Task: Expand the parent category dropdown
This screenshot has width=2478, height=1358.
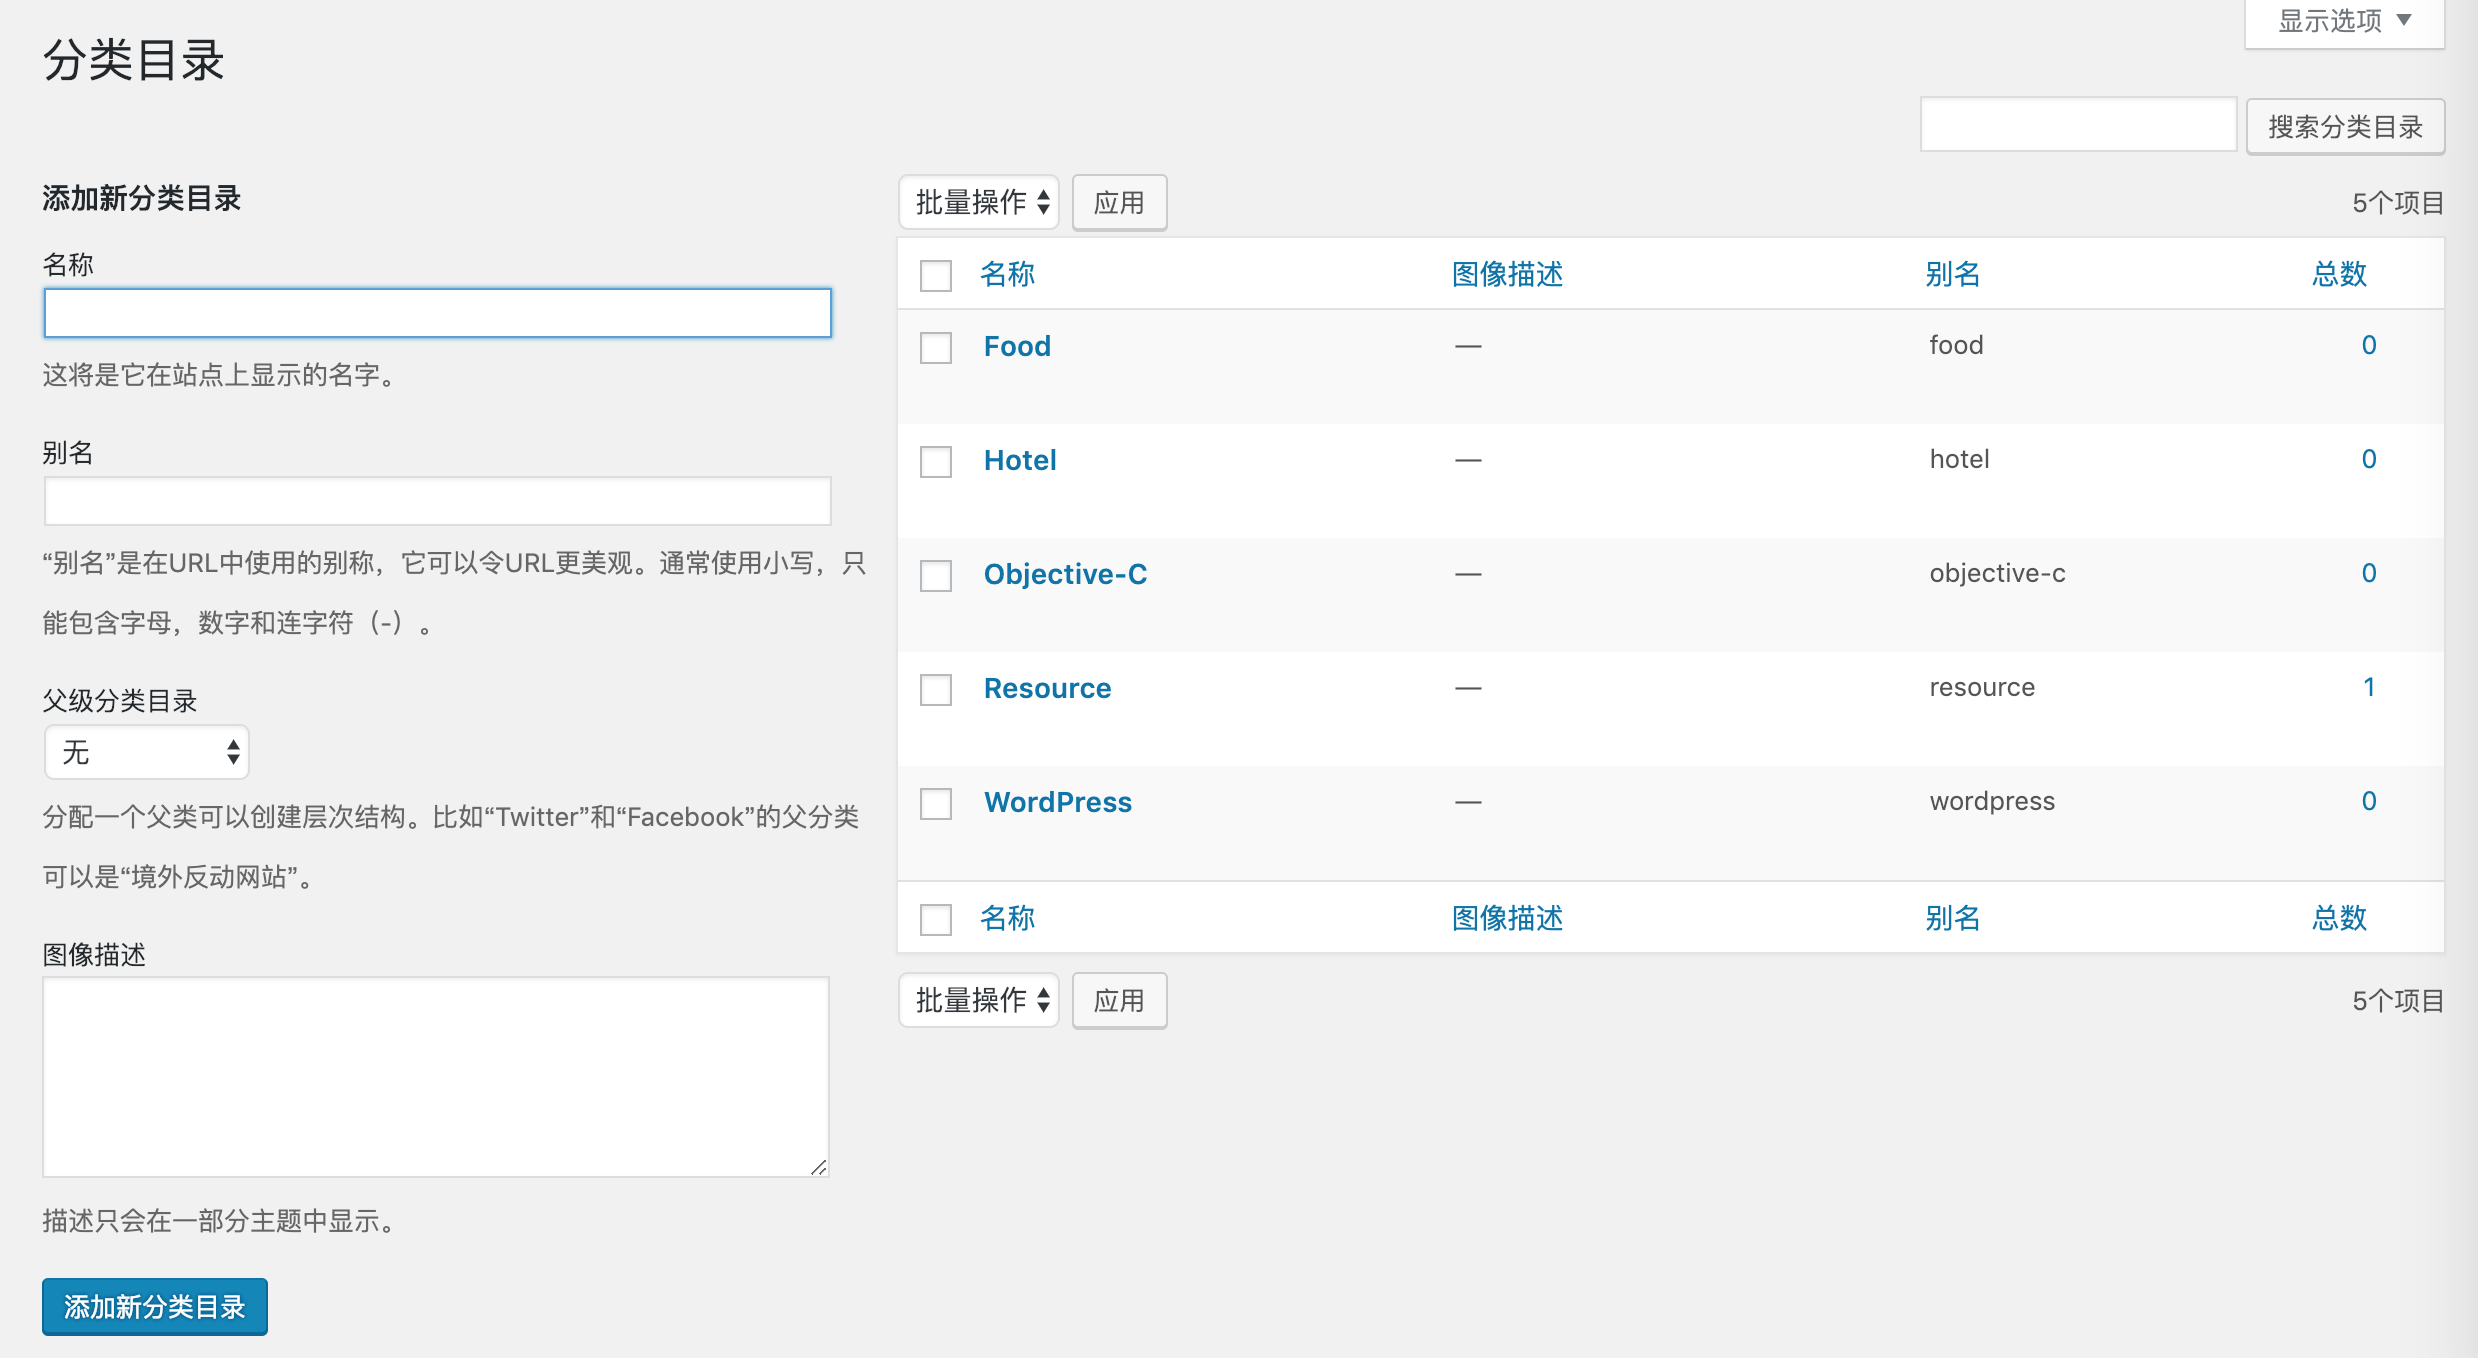Action: coord(147,752)
